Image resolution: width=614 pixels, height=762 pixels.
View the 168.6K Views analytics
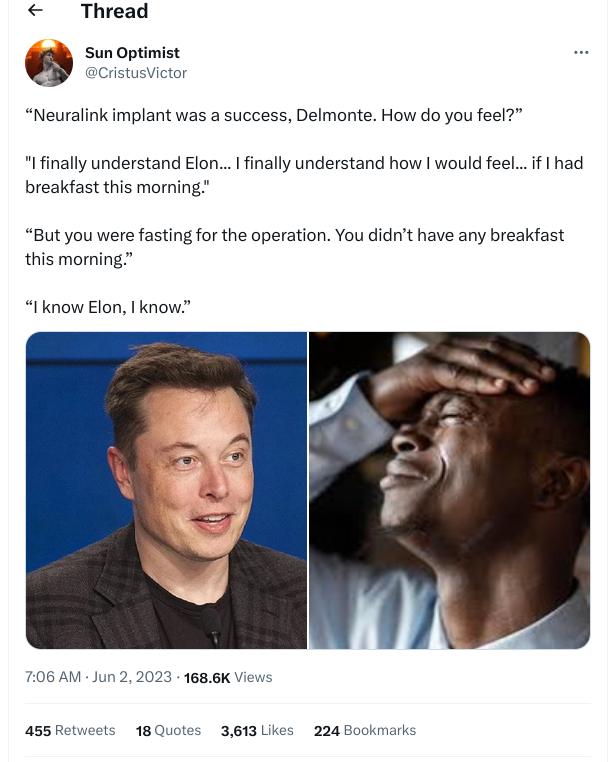pyautogui.click(x=228, y=677)
